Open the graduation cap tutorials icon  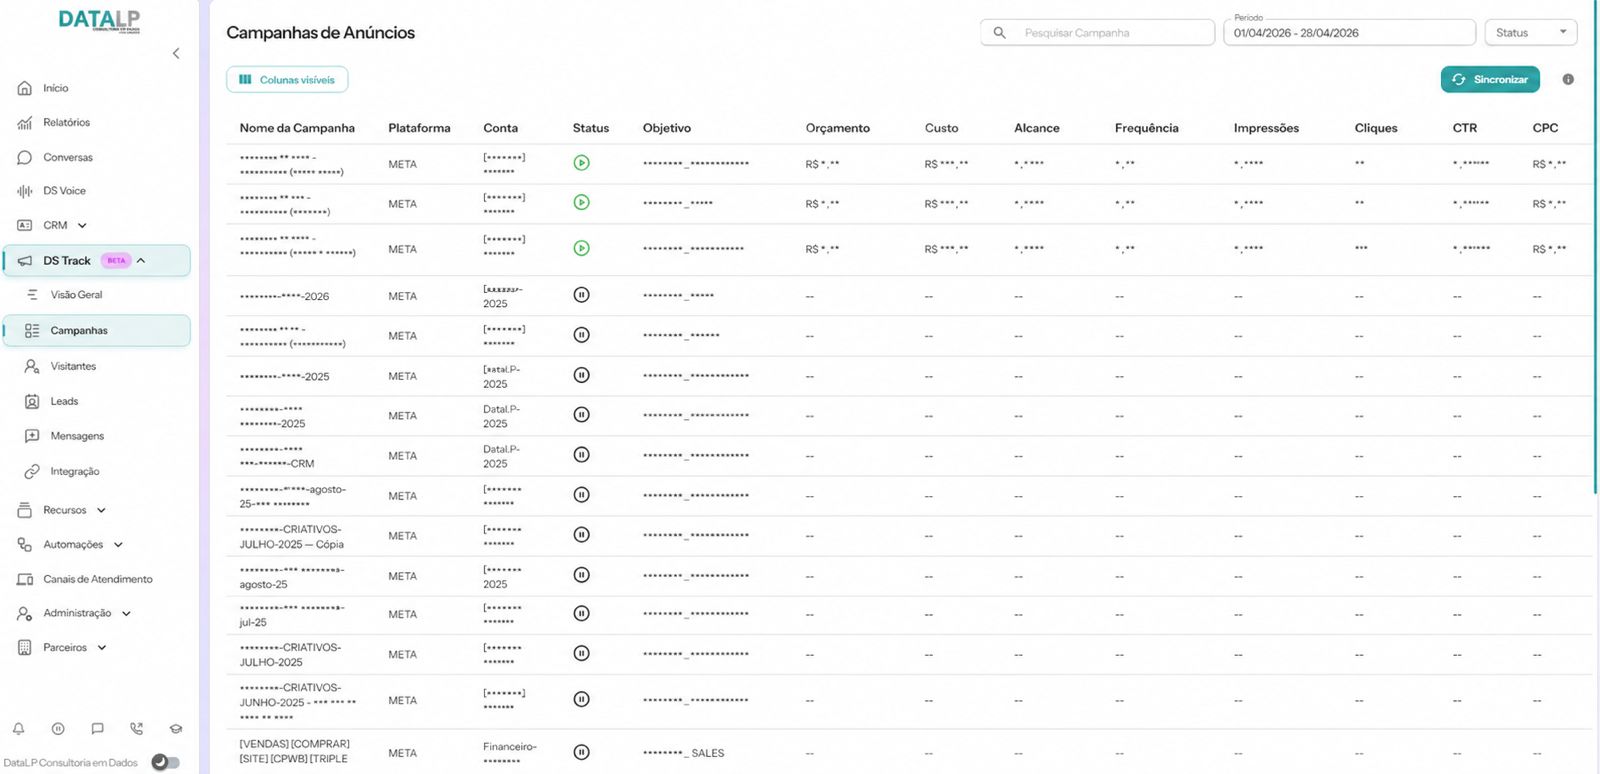pos(176,729)
